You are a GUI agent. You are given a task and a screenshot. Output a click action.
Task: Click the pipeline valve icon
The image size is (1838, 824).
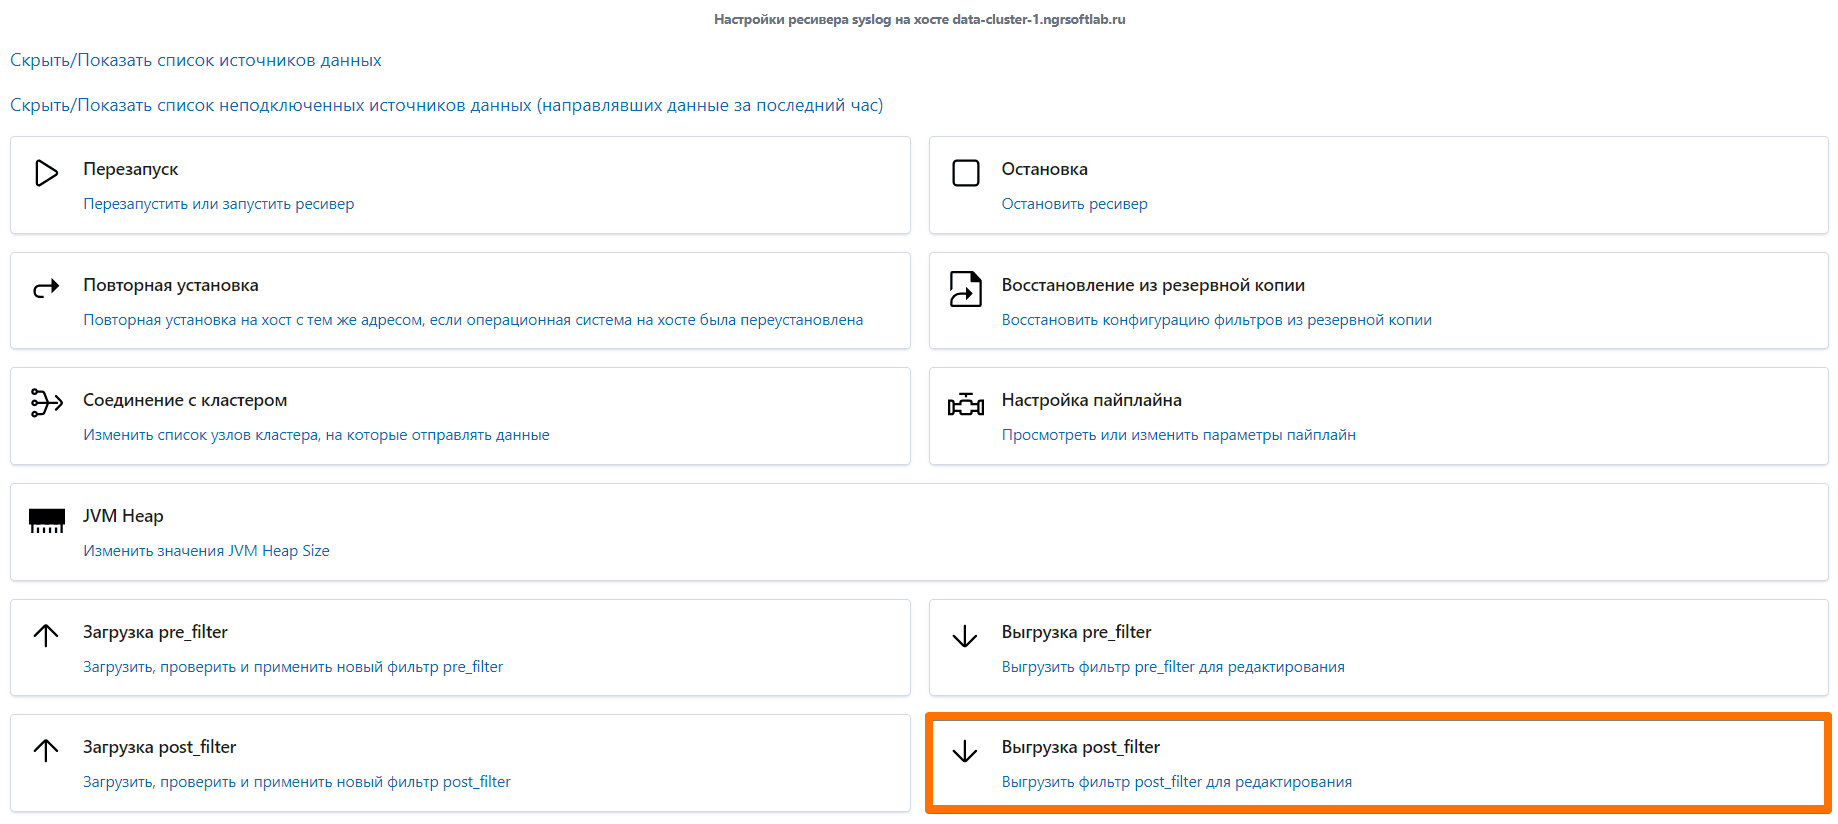point(966,404)
